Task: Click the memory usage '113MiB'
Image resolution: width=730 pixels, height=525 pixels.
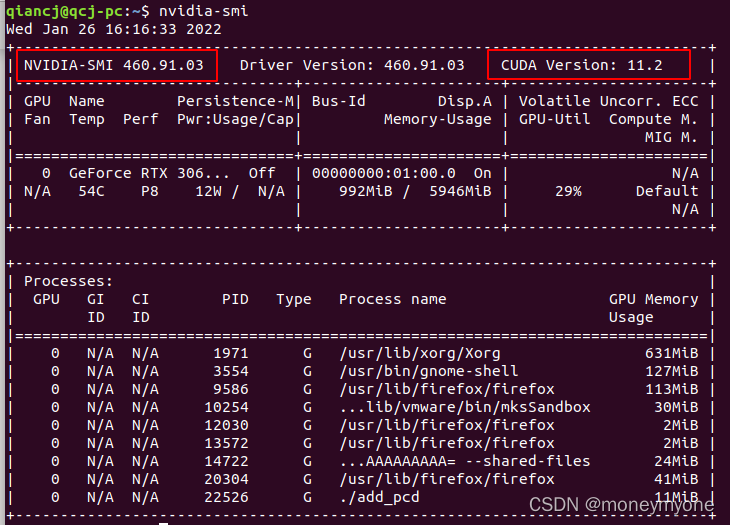Action: pyautogui.click(x=671, y=389)
